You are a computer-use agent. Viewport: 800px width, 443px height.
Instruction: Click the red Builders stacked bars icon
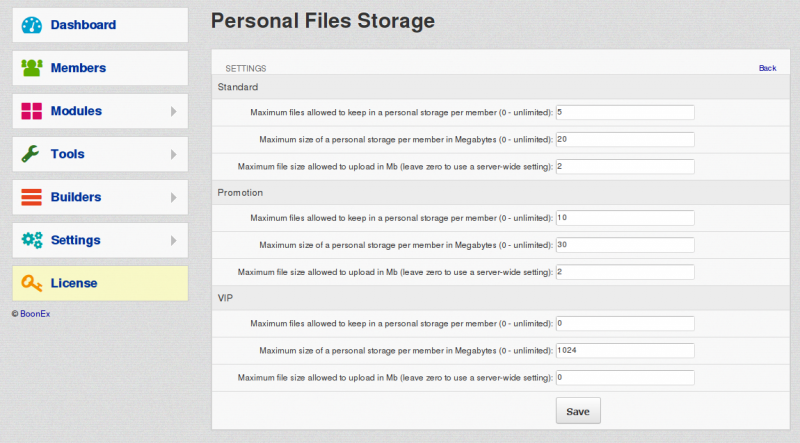pyautogui.click(x=32, y=197)
